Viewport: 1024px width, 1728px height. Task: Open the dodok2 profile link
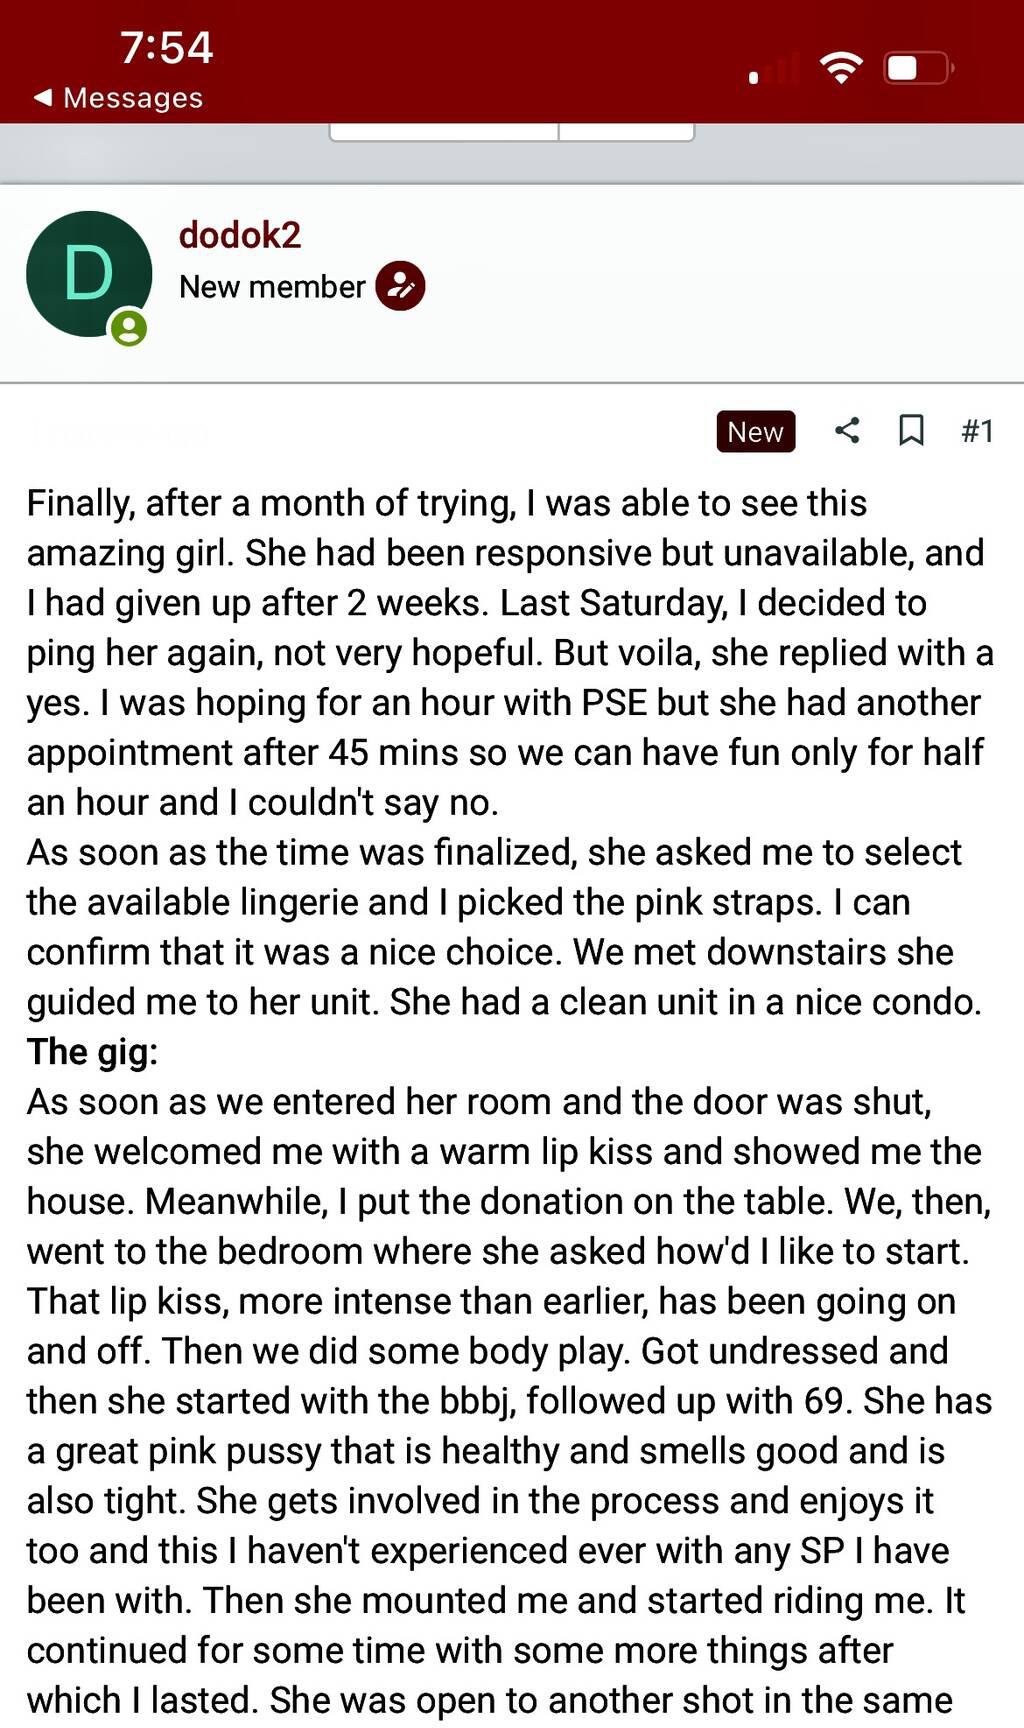click(240, 235)
